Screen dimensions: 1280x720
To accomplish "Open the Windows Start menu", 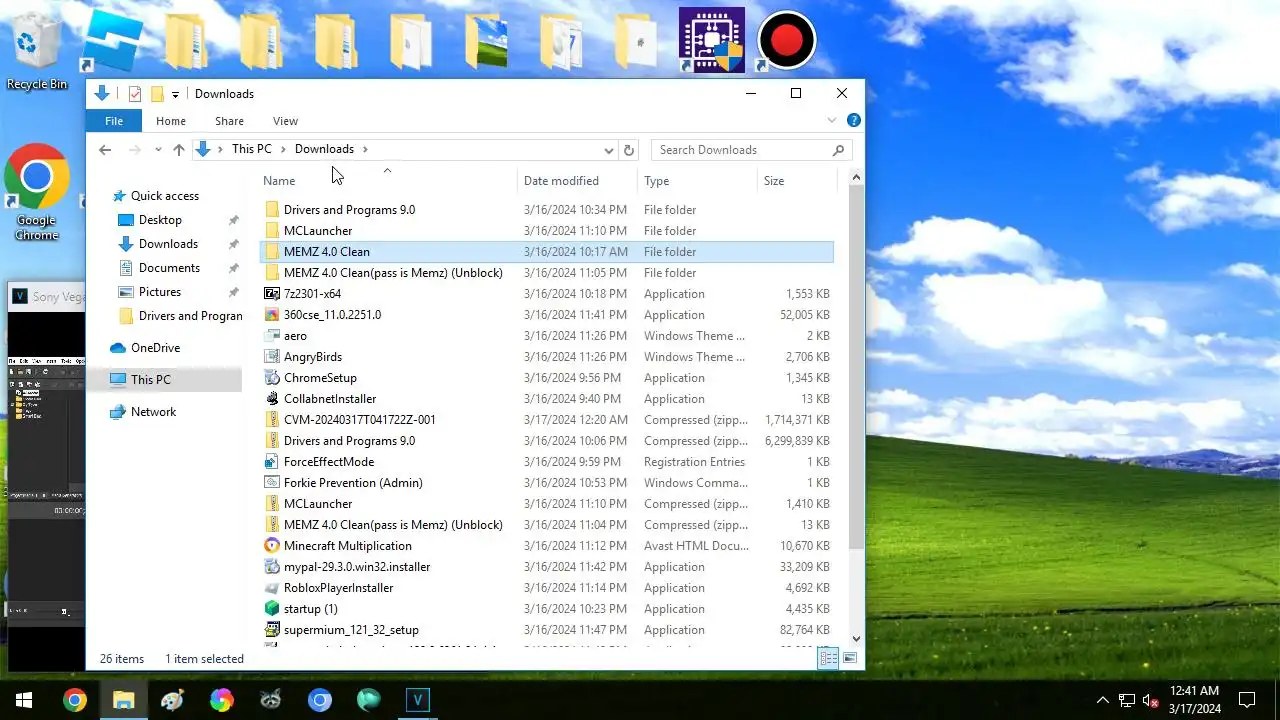I will click(x=24, y=700).
